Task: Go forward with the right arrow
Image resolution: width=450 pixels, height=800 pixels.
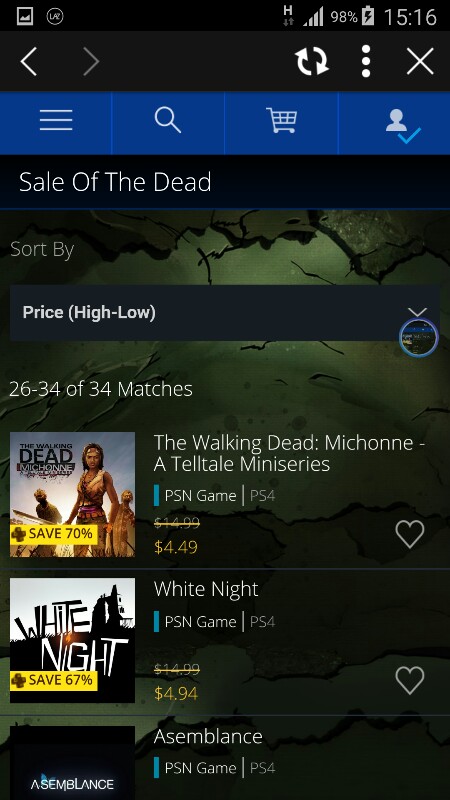Action: click(91, 61)
